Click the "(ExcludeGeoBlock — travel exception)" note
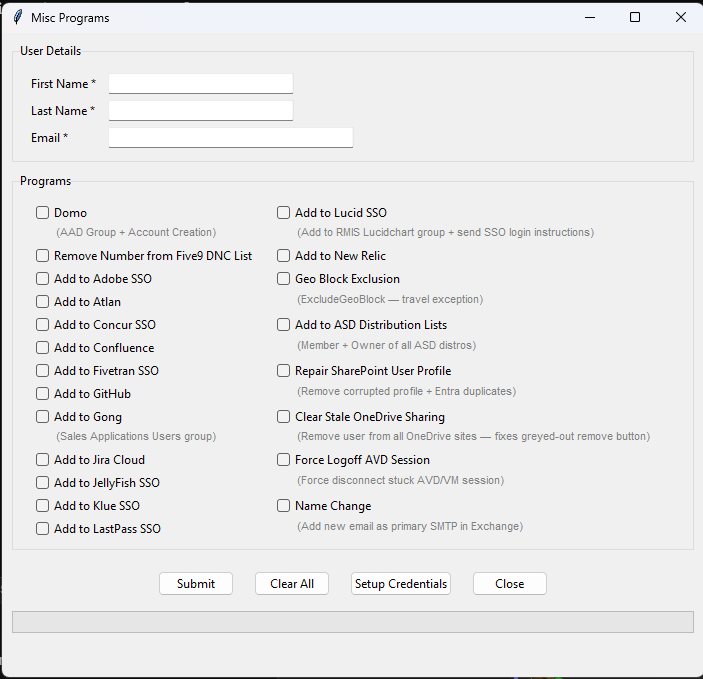 [x=390, y=299]
